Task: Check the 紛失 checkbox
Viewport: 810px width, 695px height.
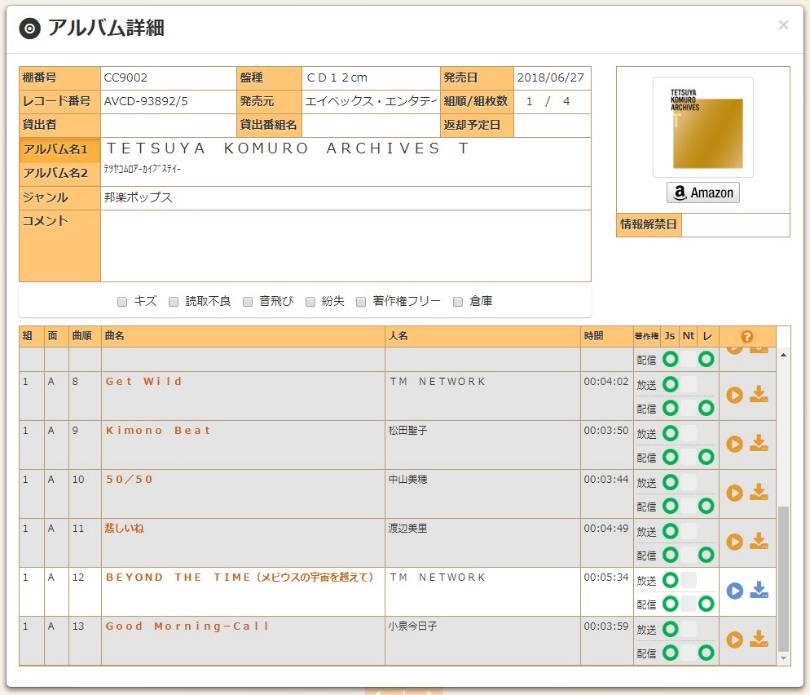Action: [310, 302]
